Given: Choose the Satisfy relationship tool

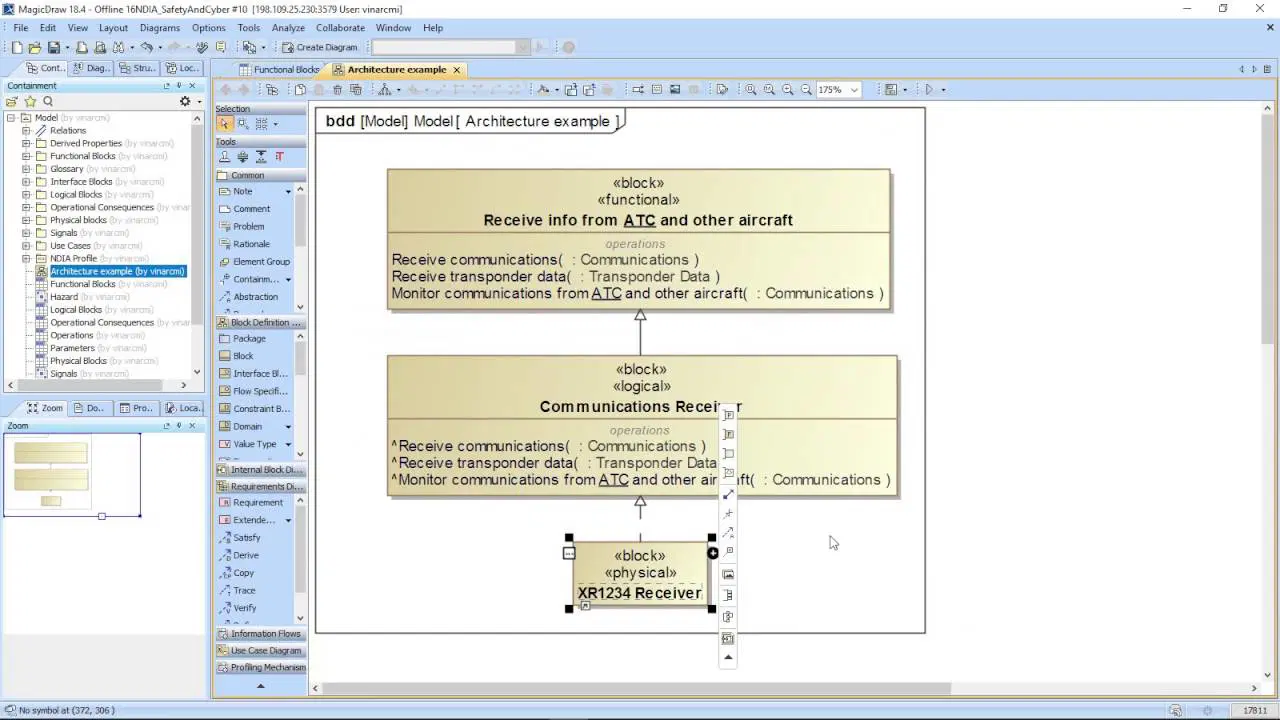Looking at the screenshot, I should coord(246,538).
